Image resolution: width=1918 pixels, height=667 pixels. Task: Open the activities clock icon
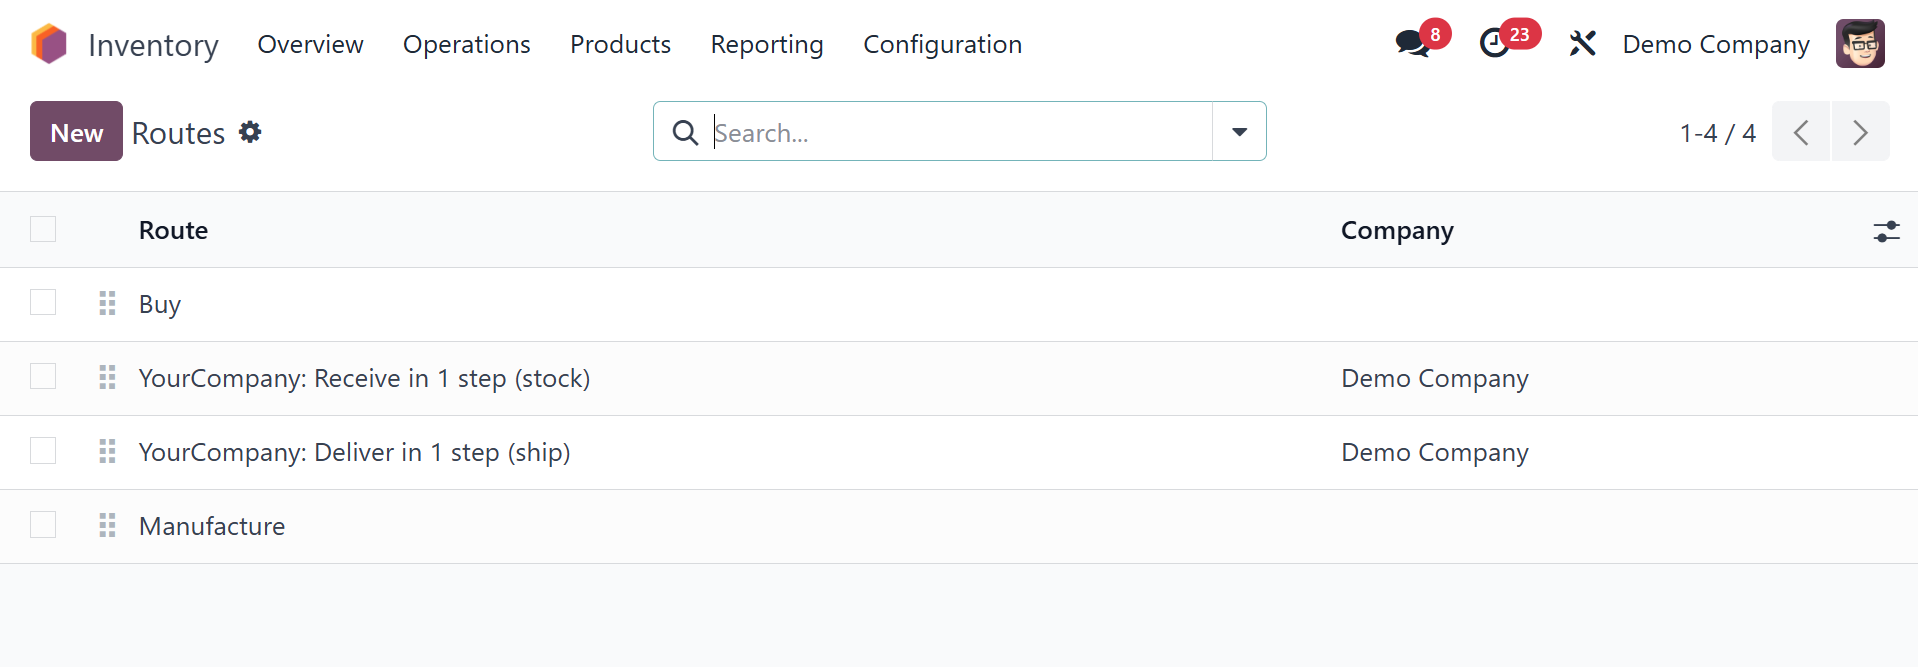[1495, 44]
